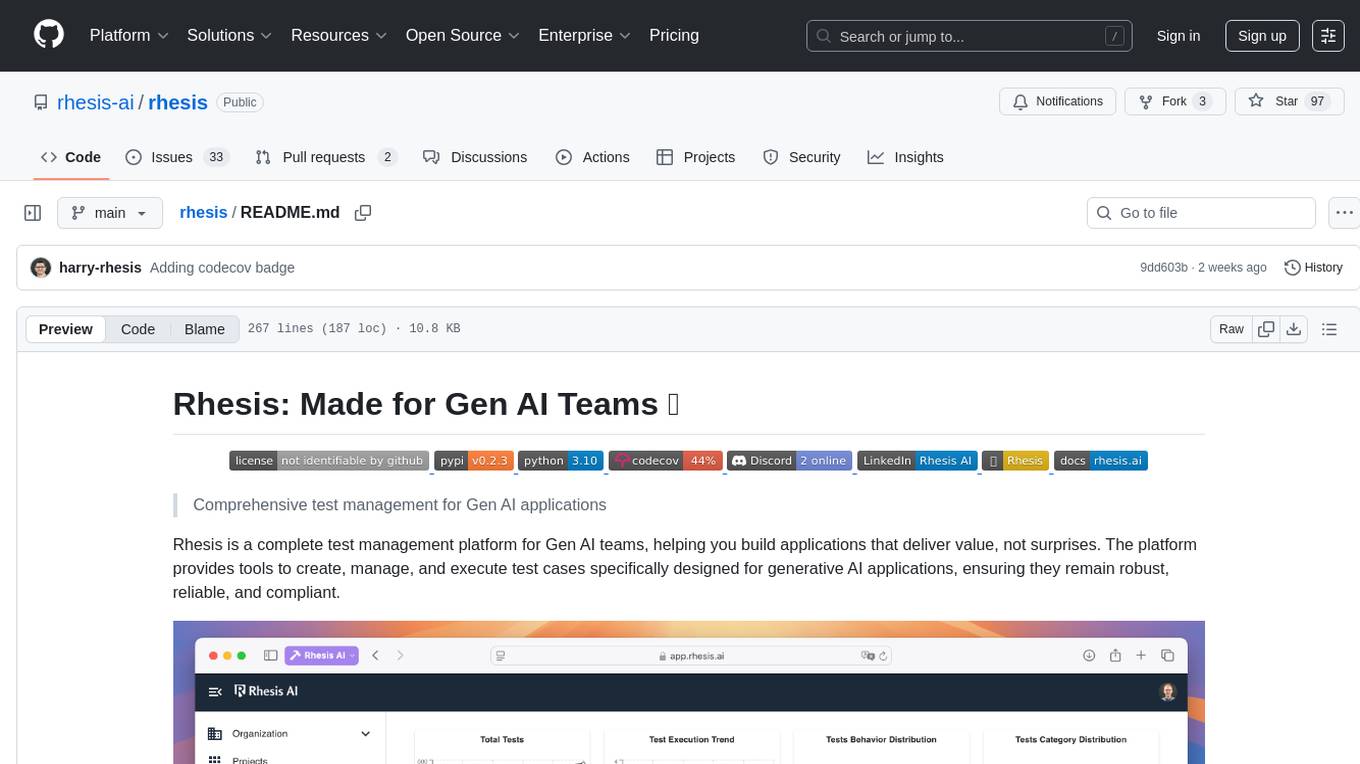The height and width of the screenshot is (764, 1360).
Task: Open commit 9dd603b
Action: (1164, 268)
